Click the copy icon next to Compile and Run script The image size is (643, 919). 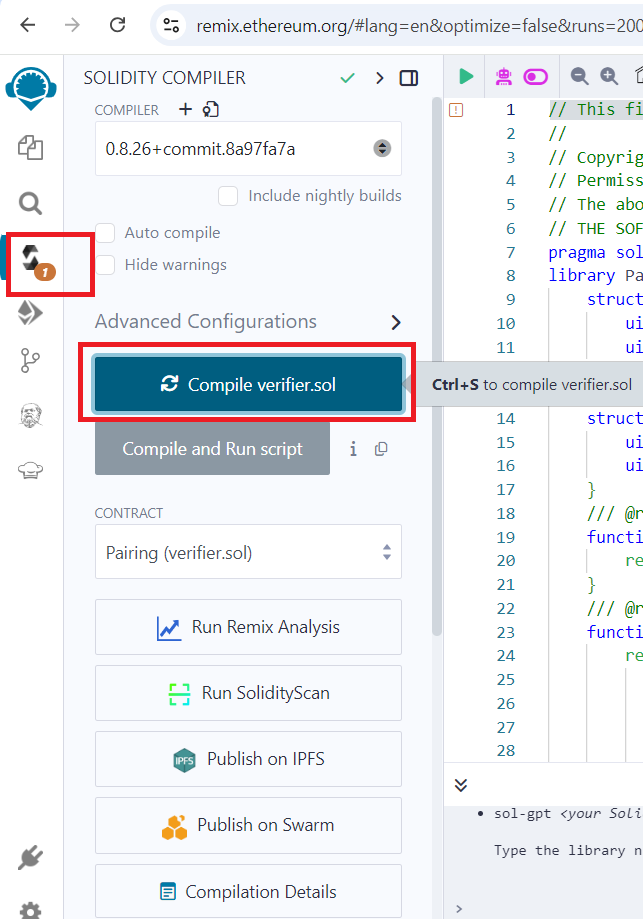381,449
